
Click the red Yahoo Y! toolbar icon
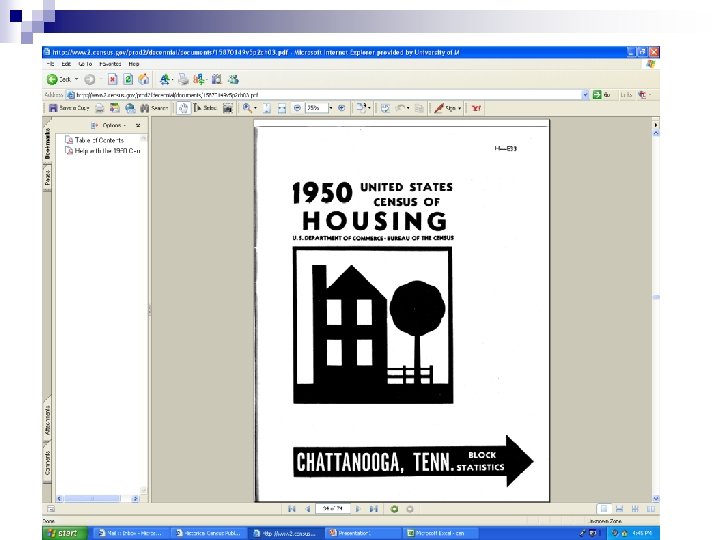pyautogui.click(x=476, y=108)
